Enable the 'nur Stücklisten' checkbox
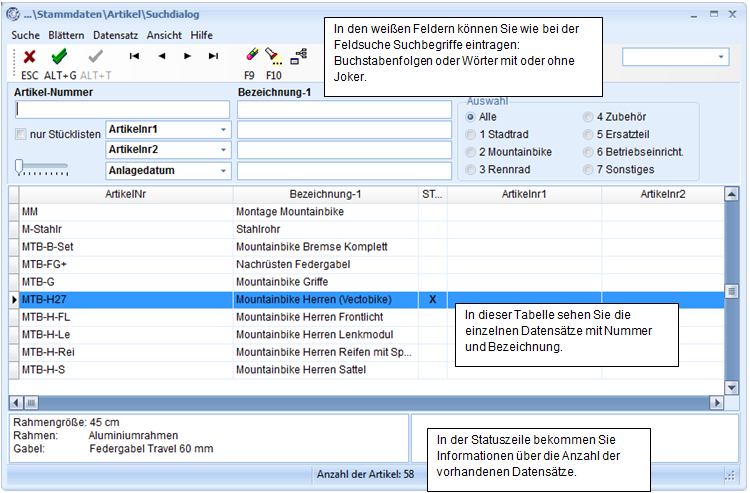The image size is (750, 493). pyautogui.click(x=21, y=134)
